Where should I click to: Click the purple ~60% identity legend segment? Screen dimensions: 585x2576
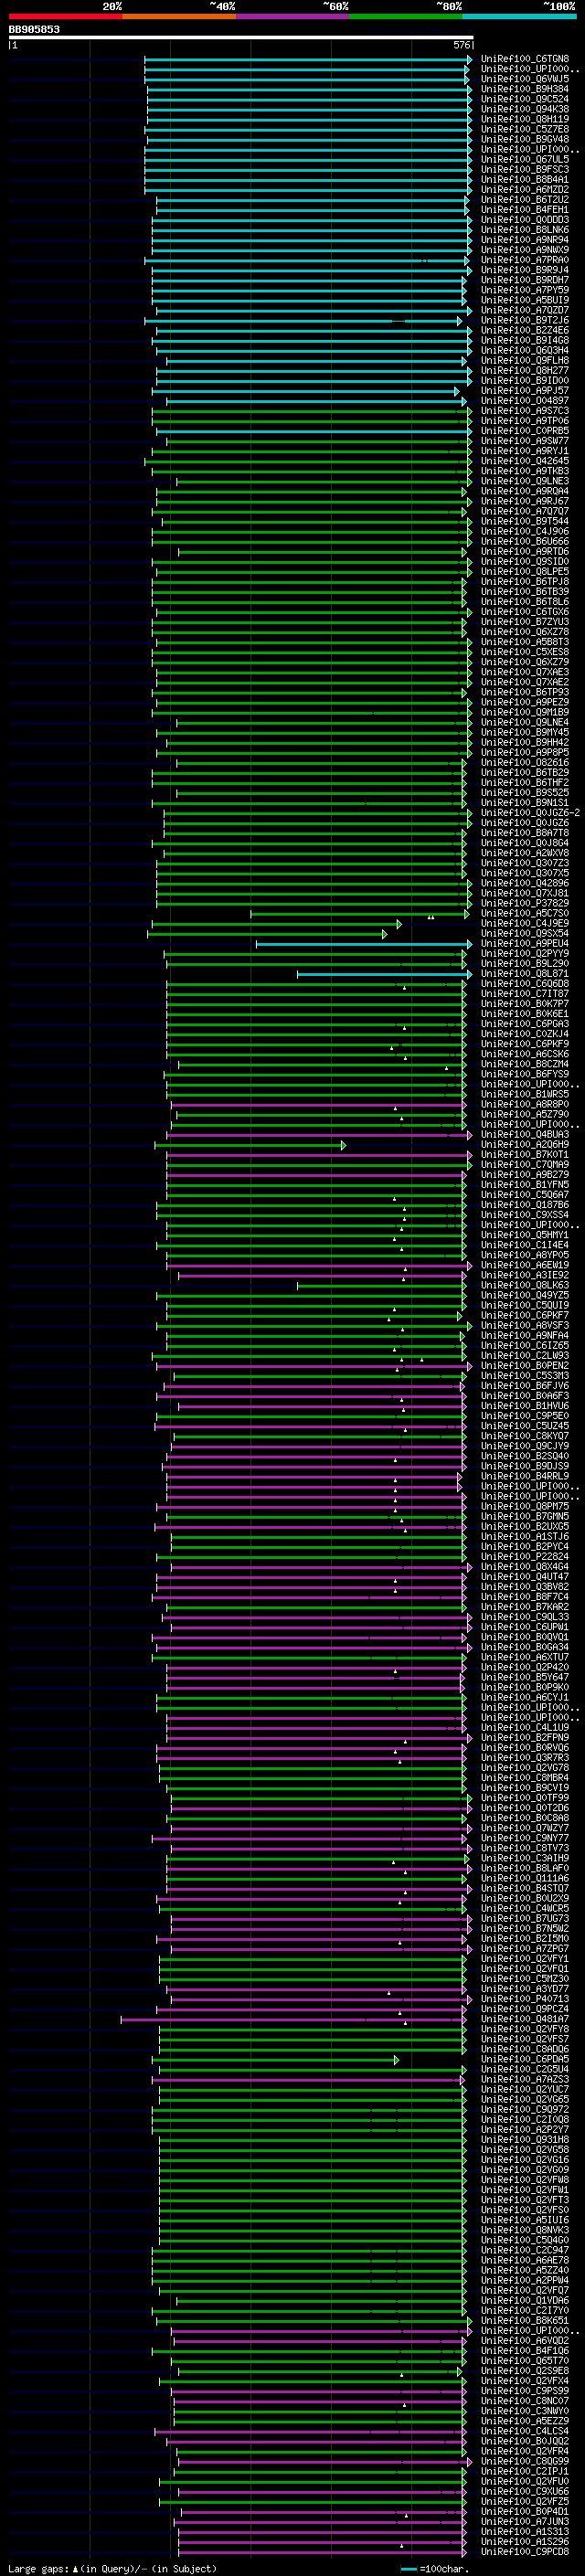point(293,16)
